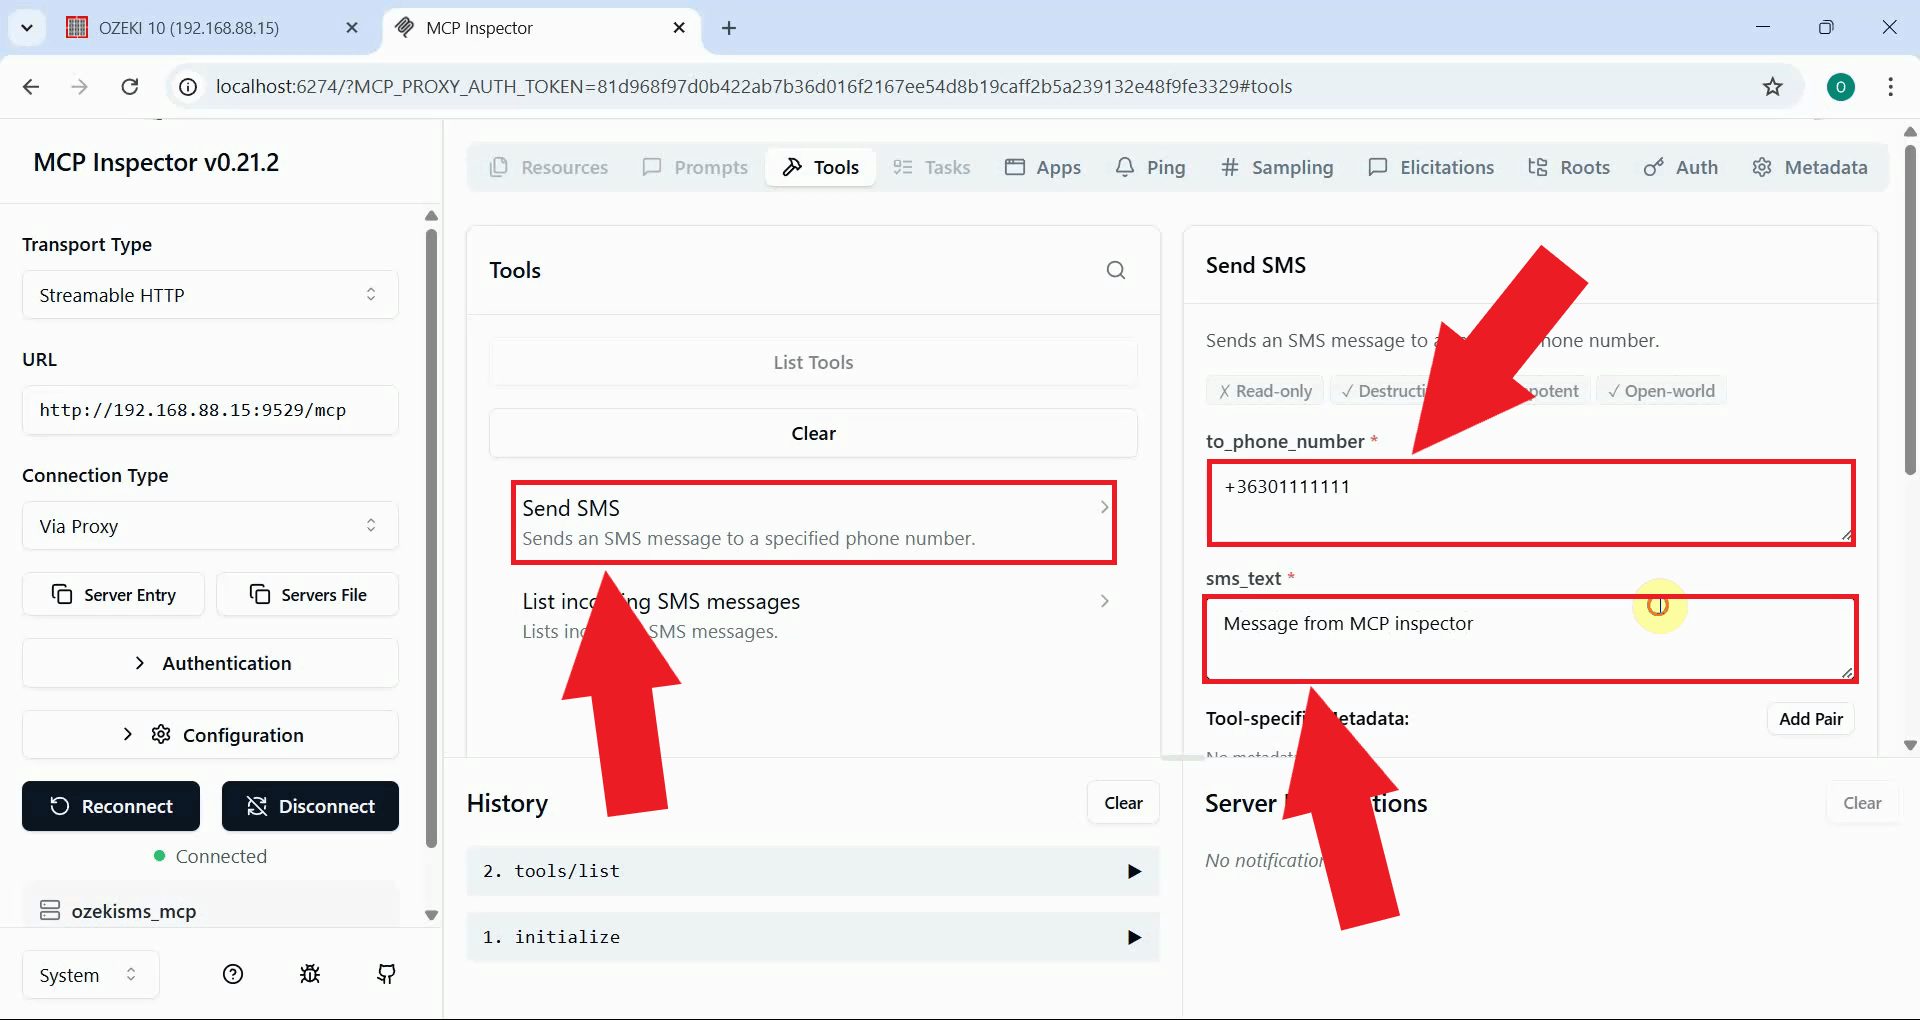Click the to_phone_number input field
Image resolution: width=1920 pixels, height=1020 pixels.
[1530, 503]
